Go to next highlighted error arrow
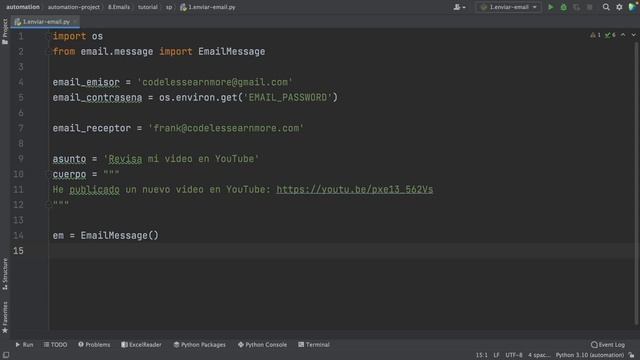 coord(633,35)
